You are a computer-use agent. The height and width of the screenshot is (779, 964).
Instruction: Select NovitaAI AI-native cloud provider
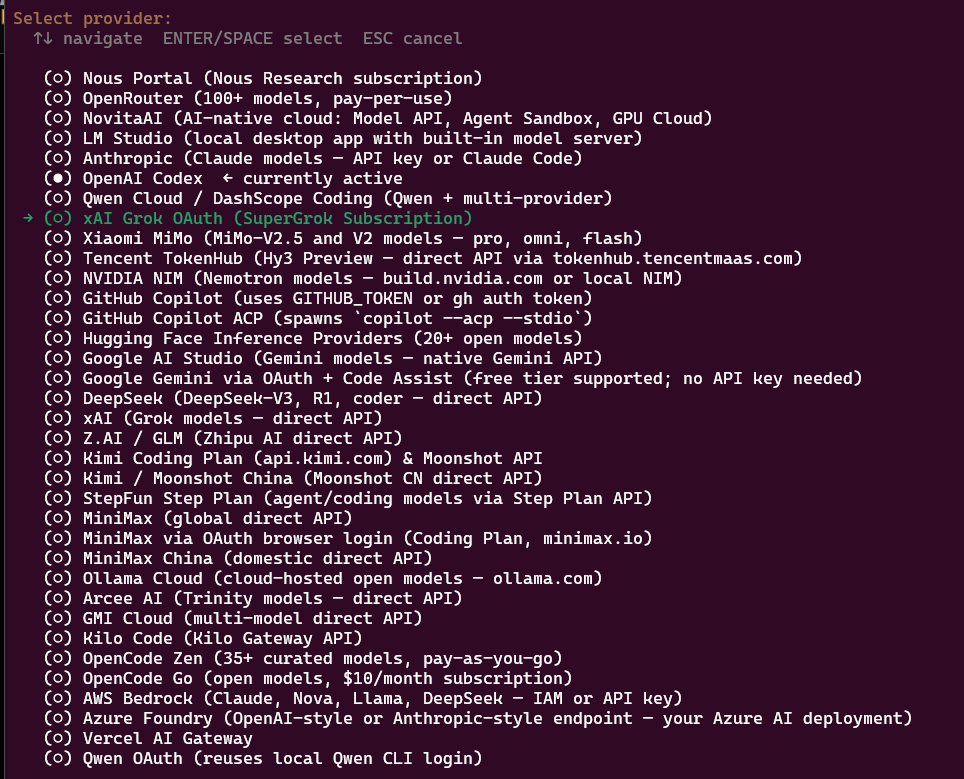[x=378, y=118]
